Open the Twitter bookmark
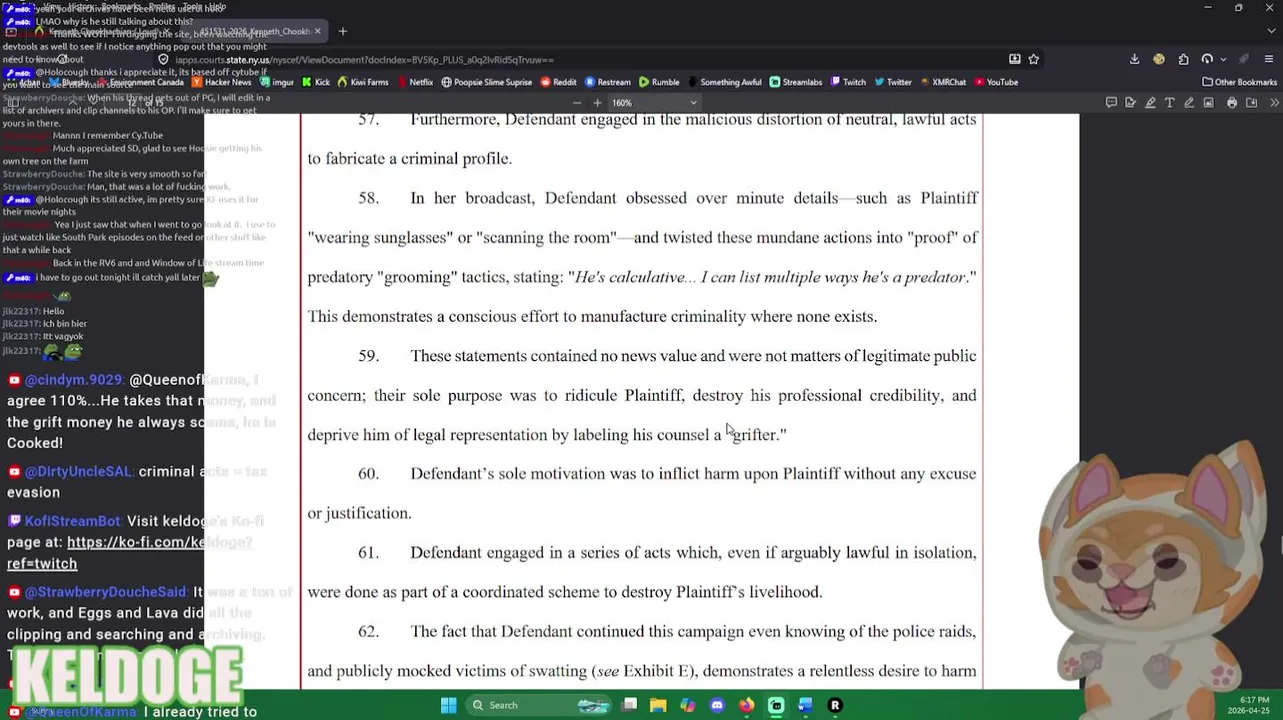 point(893,82)
